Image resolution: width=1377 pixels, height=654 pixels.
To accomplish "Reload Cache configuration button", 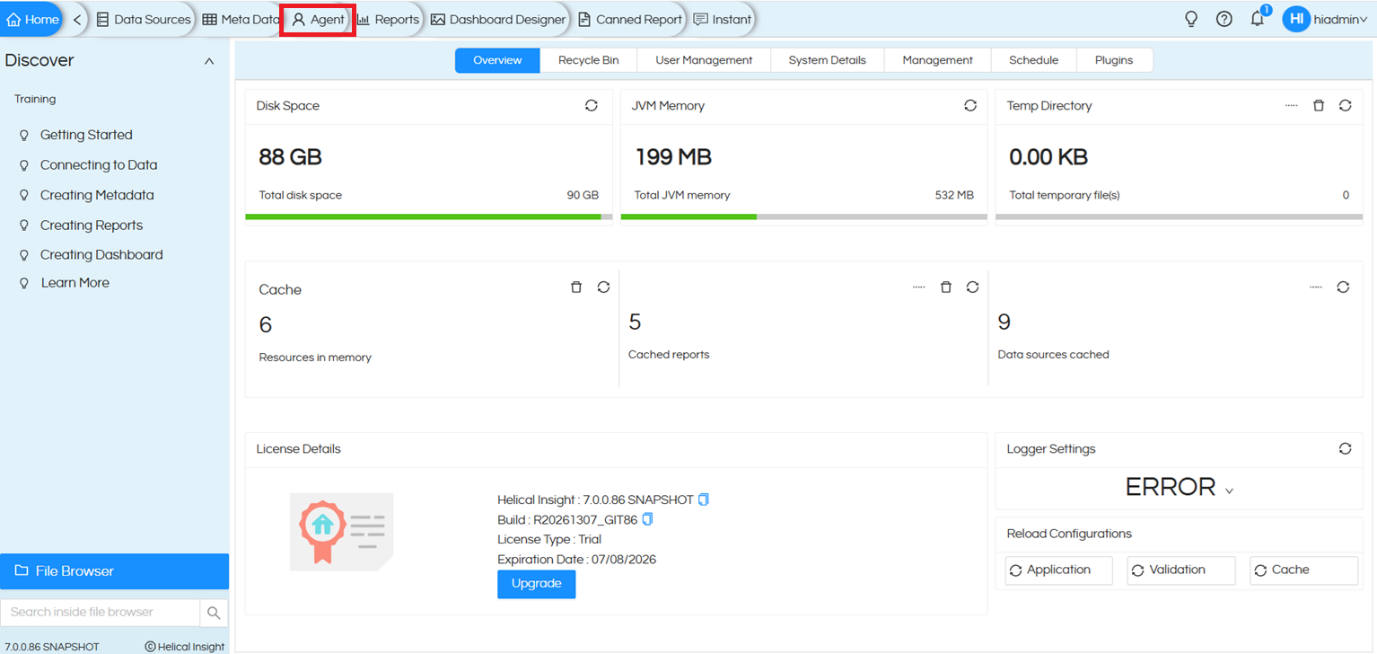I will pyautogui.click(x=1304, y=570).
